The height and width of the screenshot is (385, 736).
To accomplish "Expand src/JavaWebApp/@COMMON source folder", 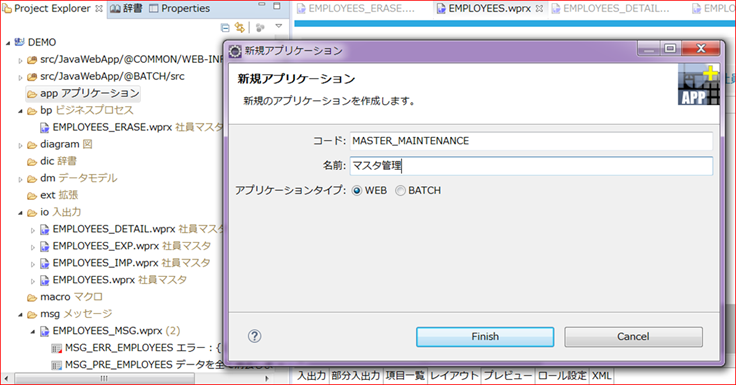I will click(x=20, y=60).
